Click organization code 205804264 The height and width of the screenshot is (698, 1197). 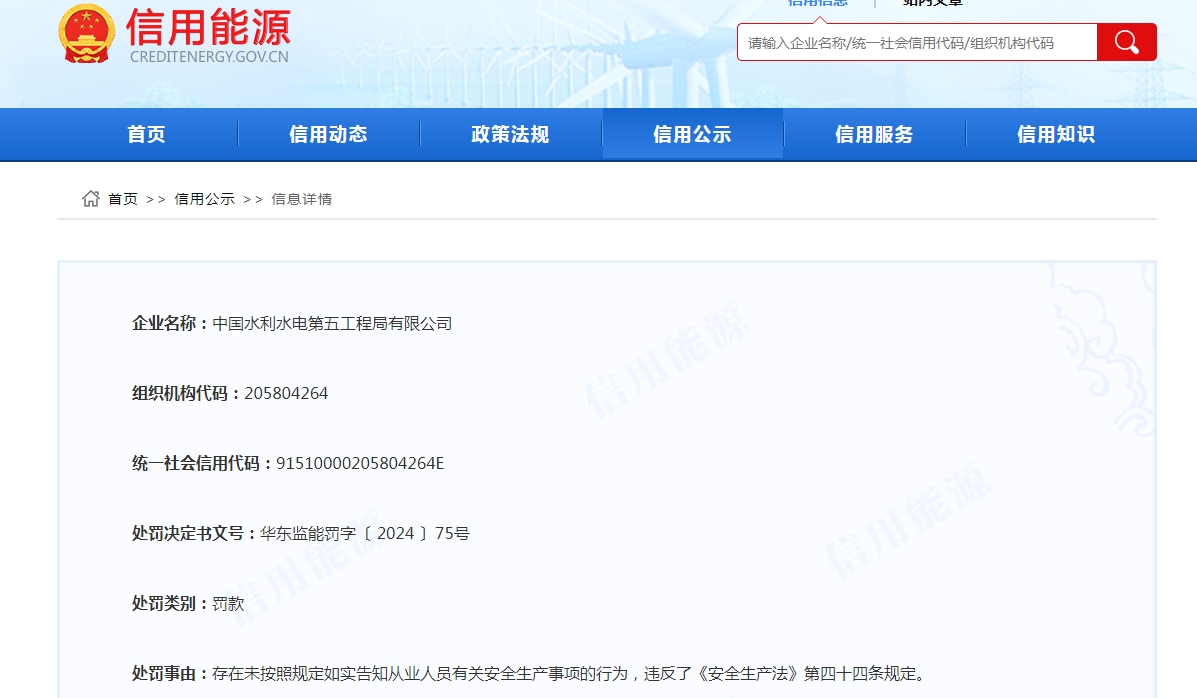[x=286, y=393]
